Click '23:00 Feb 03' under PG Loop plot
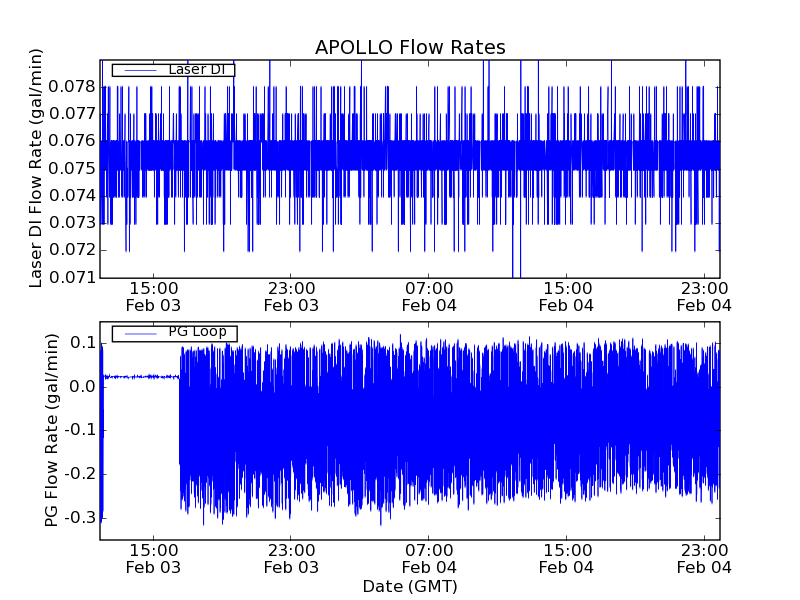Image resolution: width=800 pixels, height=600 pixels. click(291, 559)
